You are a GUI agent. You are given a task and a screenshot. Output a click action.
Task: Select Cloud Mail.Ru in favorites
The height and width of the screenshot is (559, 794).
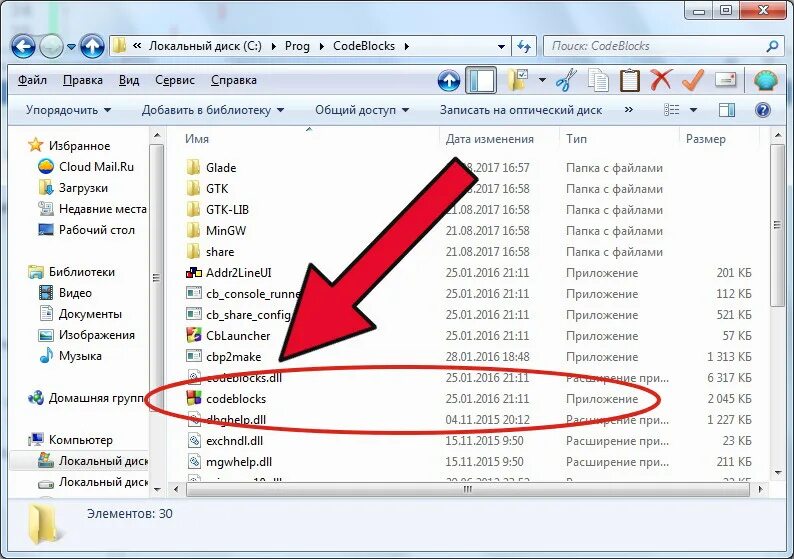tap(86, 167)
